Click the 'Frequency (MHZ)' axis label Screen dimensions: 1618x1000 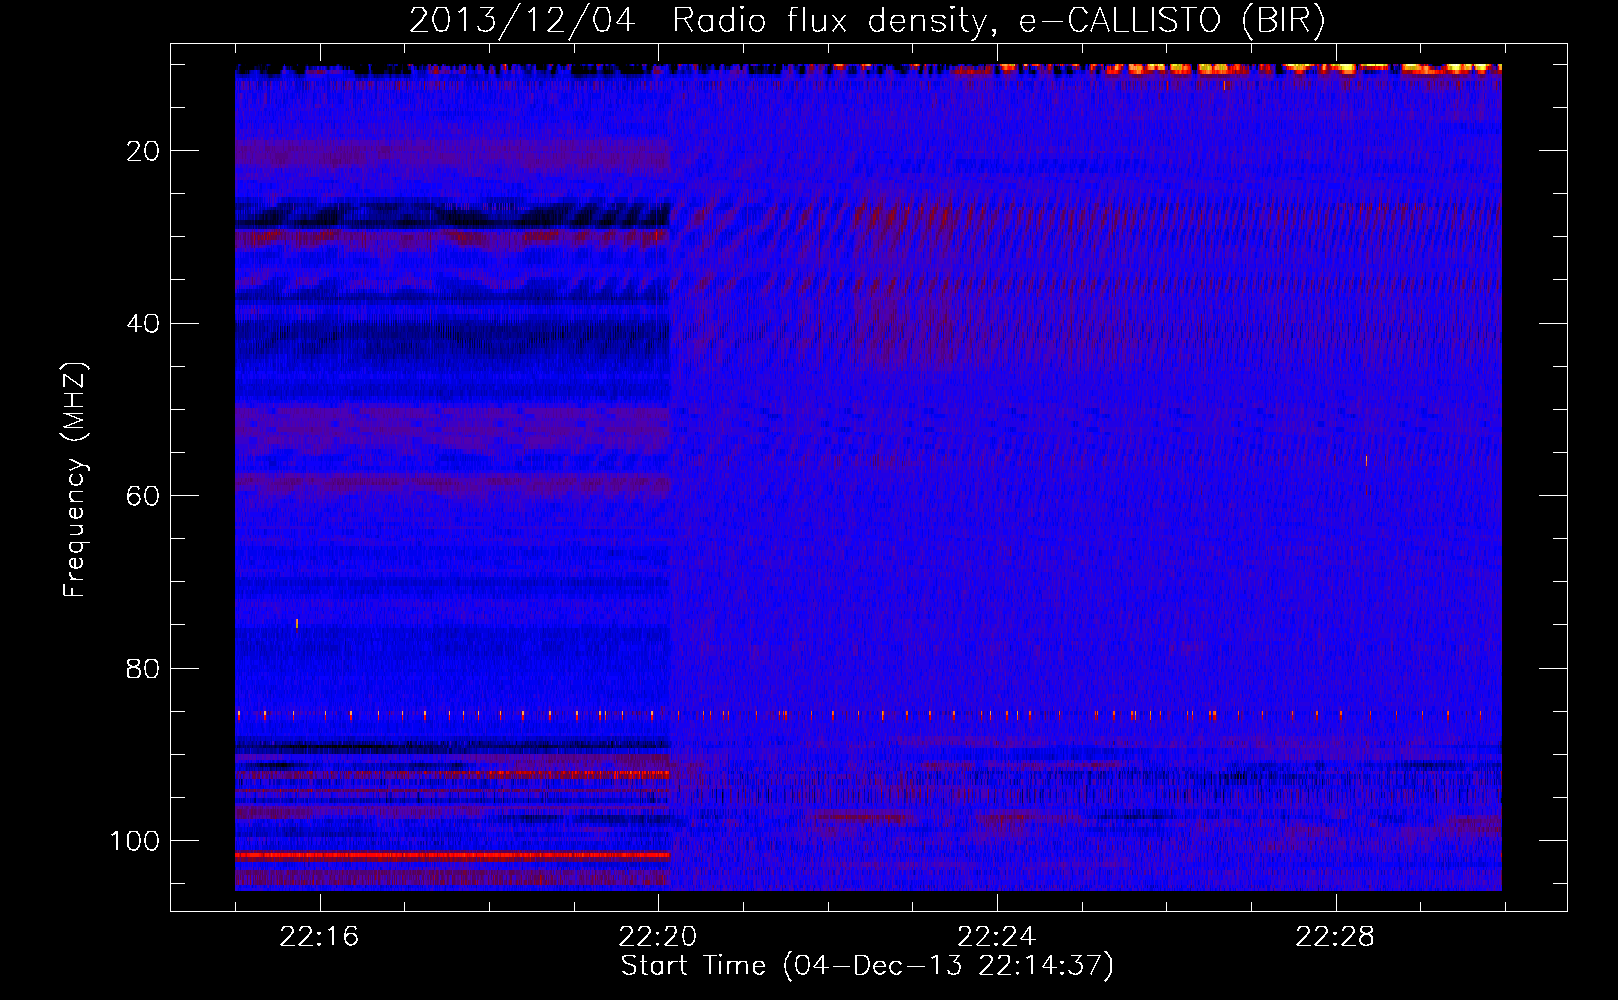(x=75, y=479)
